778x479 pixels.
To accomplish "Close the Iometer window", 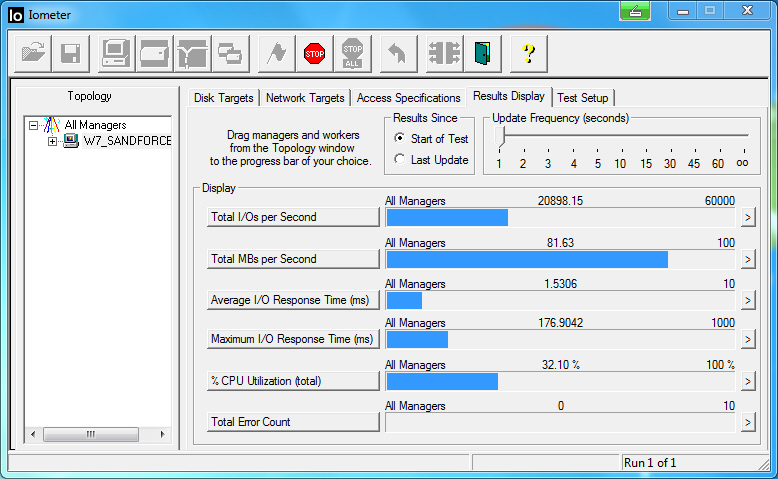I will point(747,11).
